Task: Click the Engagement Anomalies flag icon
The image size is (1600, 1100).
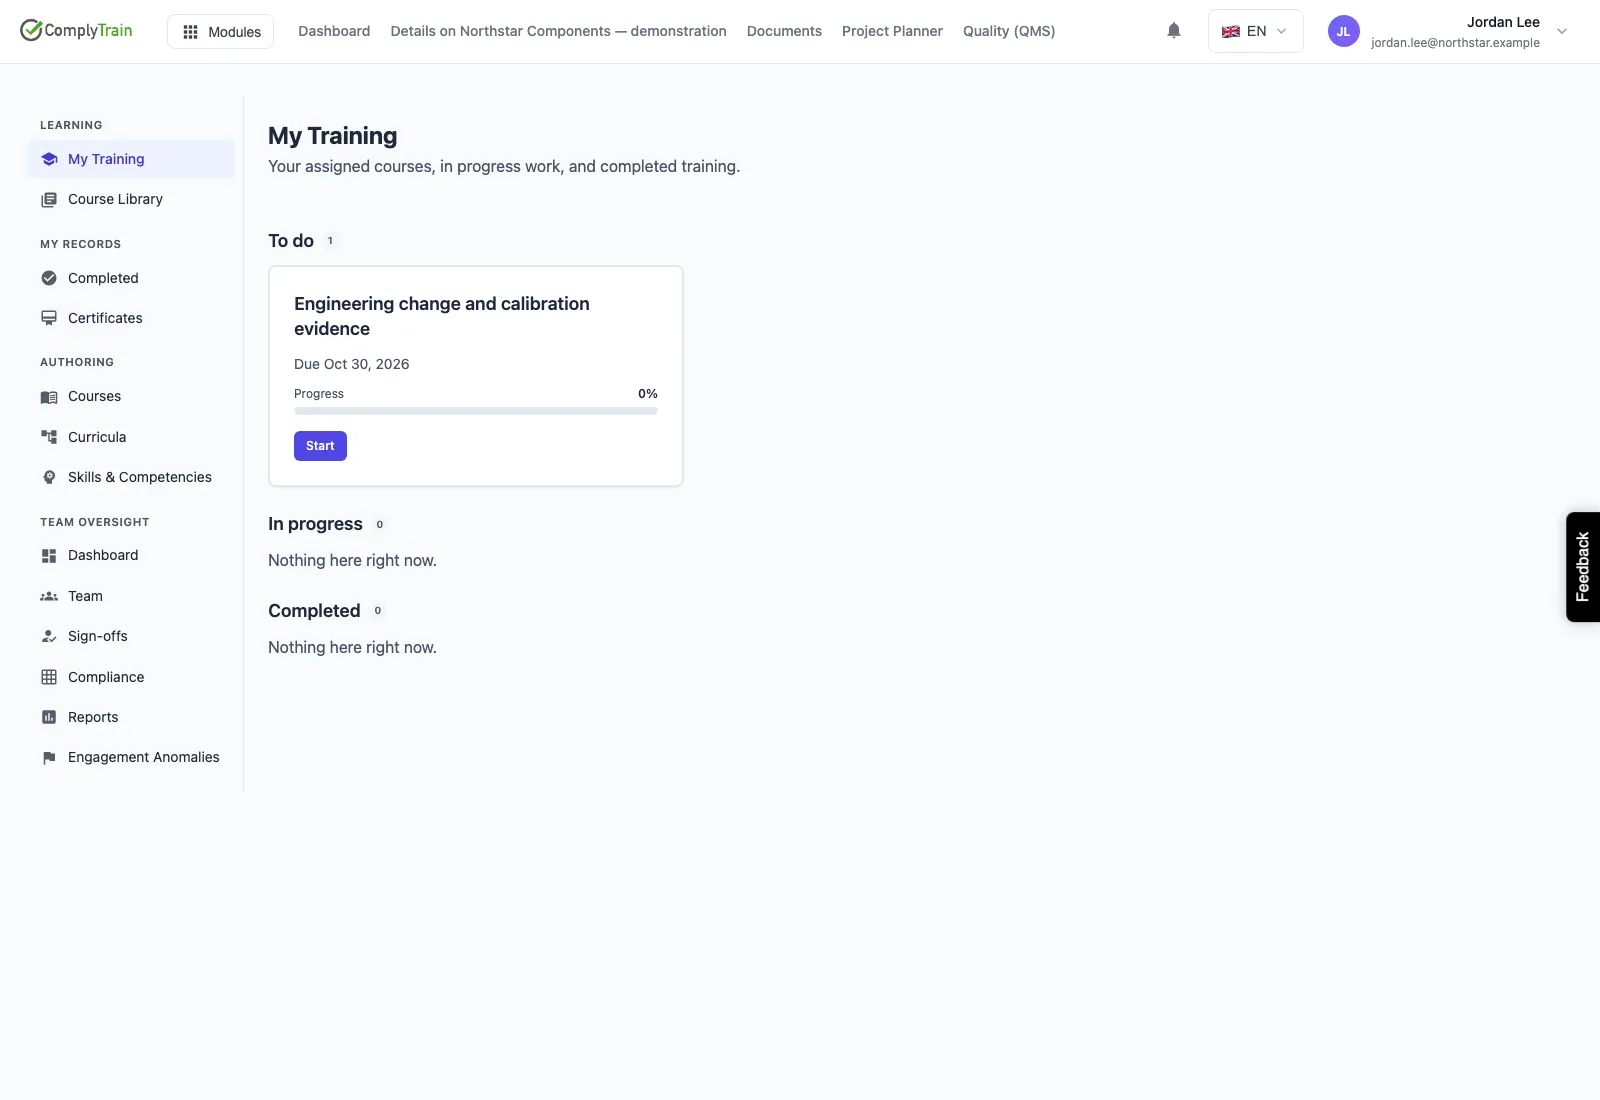Action: click(x=49, y=758)
